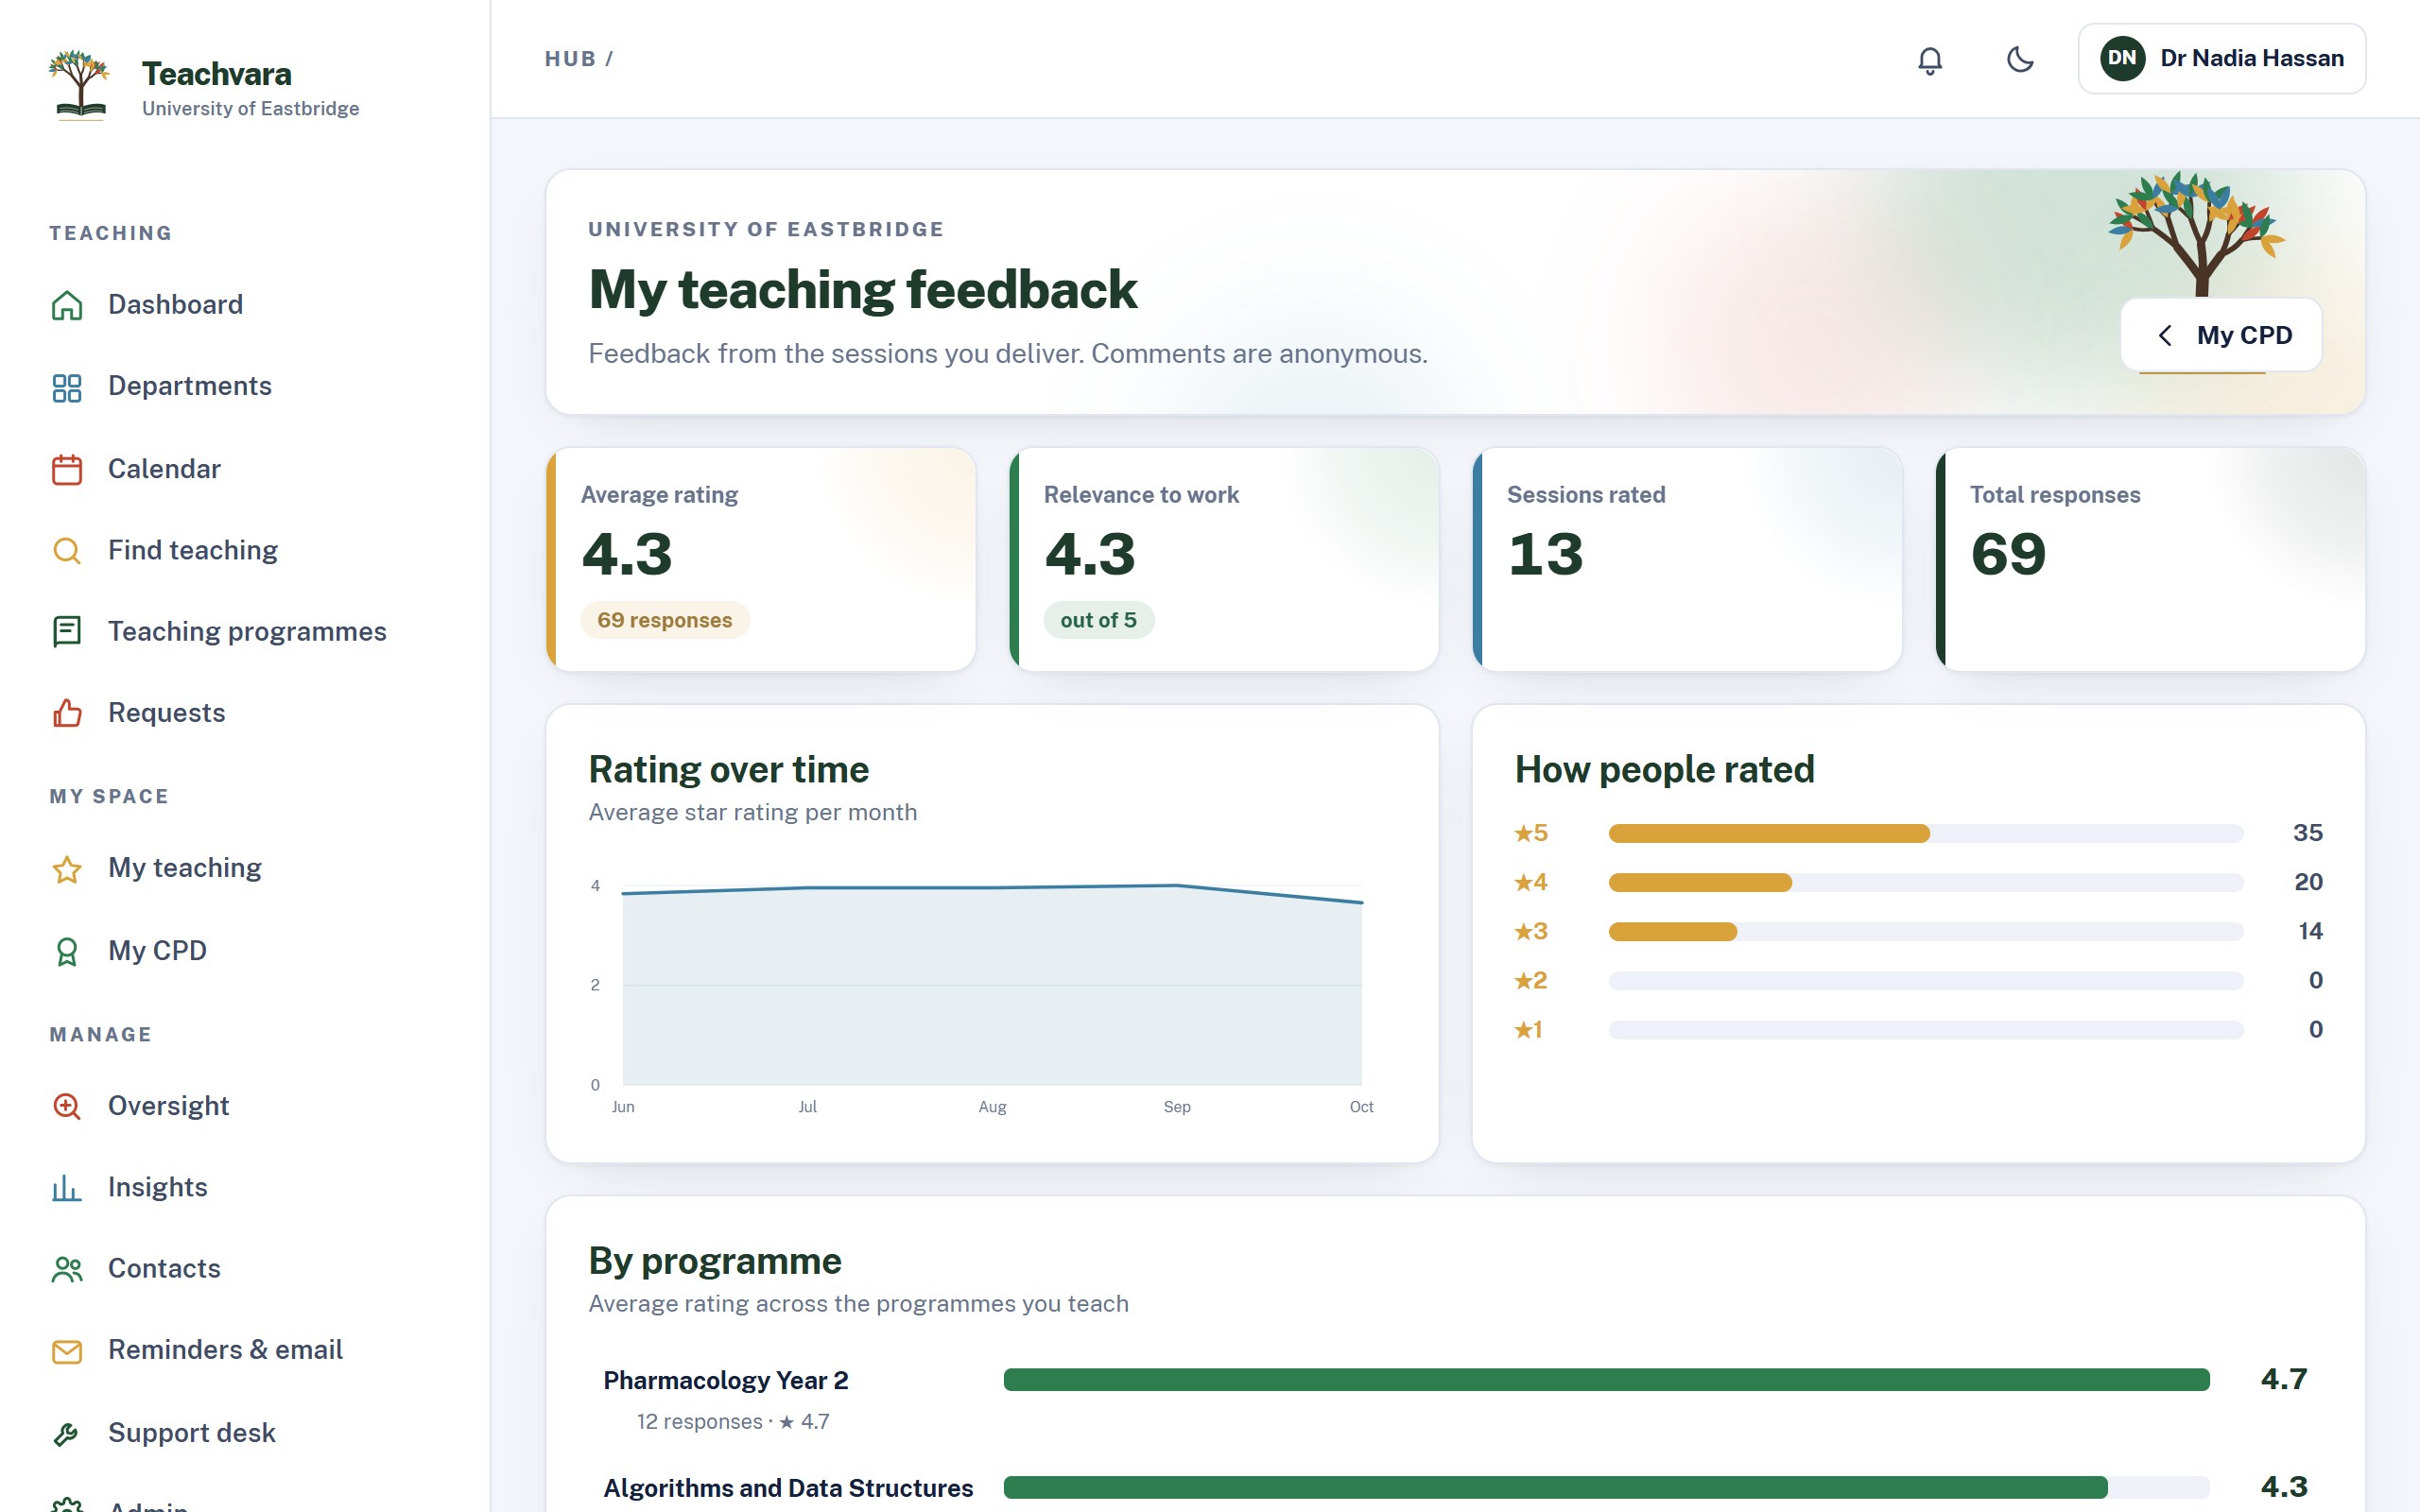2420x1512 pixels.
Task: Click the Pharmacology Year 2 rating bar
Action: click(1606, 1380)
